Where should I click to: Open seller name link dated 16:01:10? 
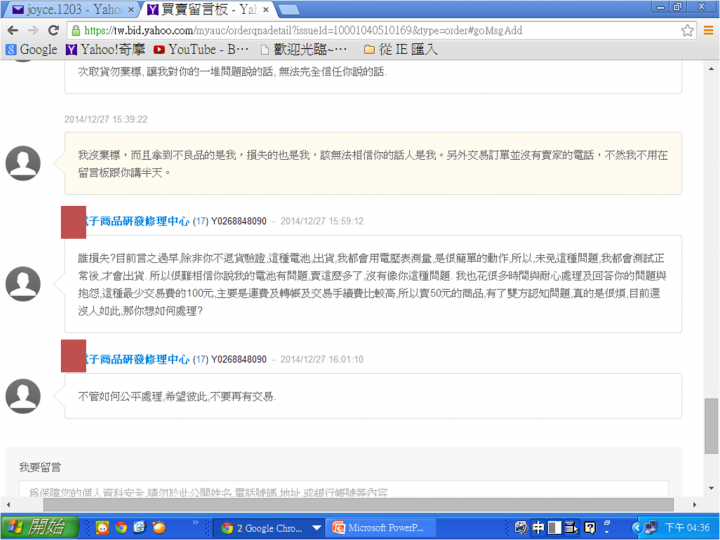tap(137, 360)
